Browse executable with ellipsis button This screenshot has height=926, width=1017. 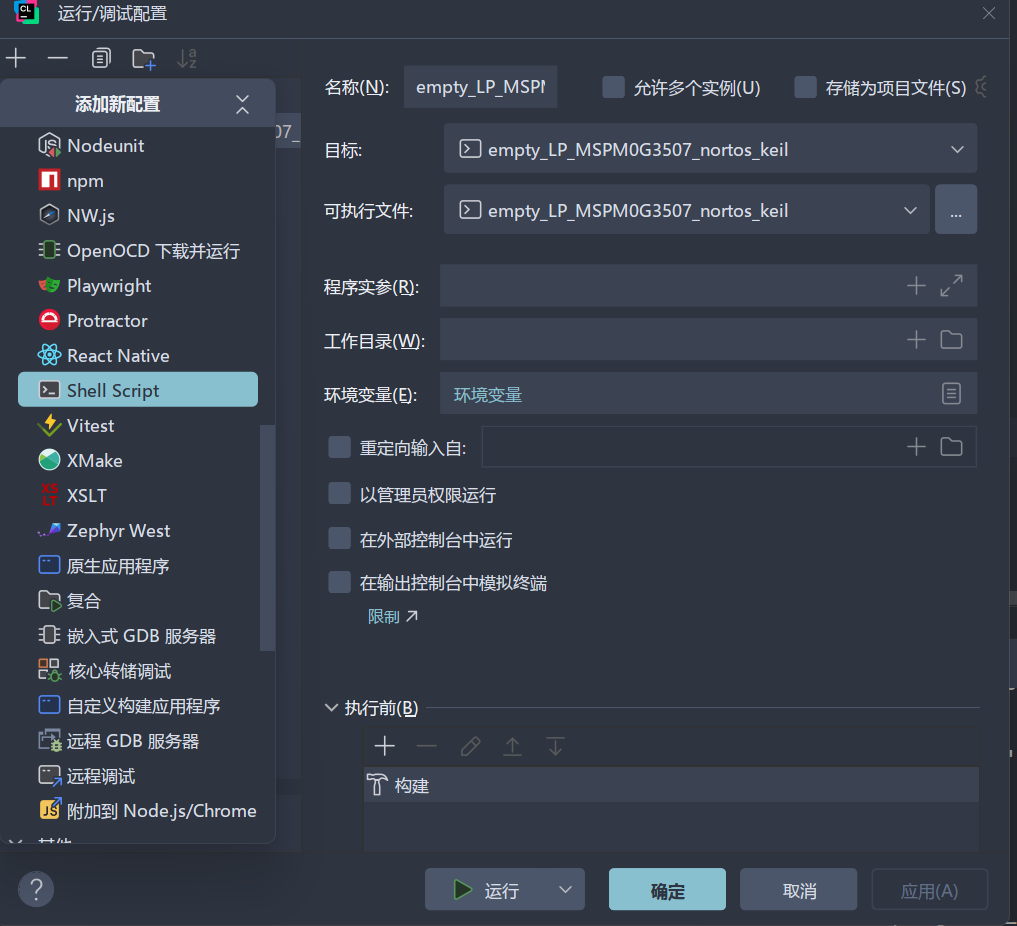956,209
